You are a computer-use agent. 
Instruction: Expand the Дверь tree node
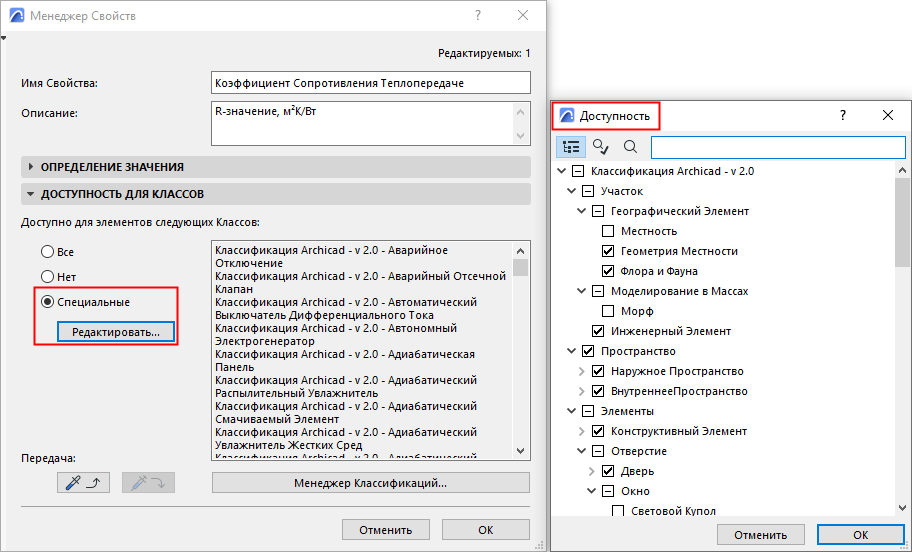click(x=592, y=471)
